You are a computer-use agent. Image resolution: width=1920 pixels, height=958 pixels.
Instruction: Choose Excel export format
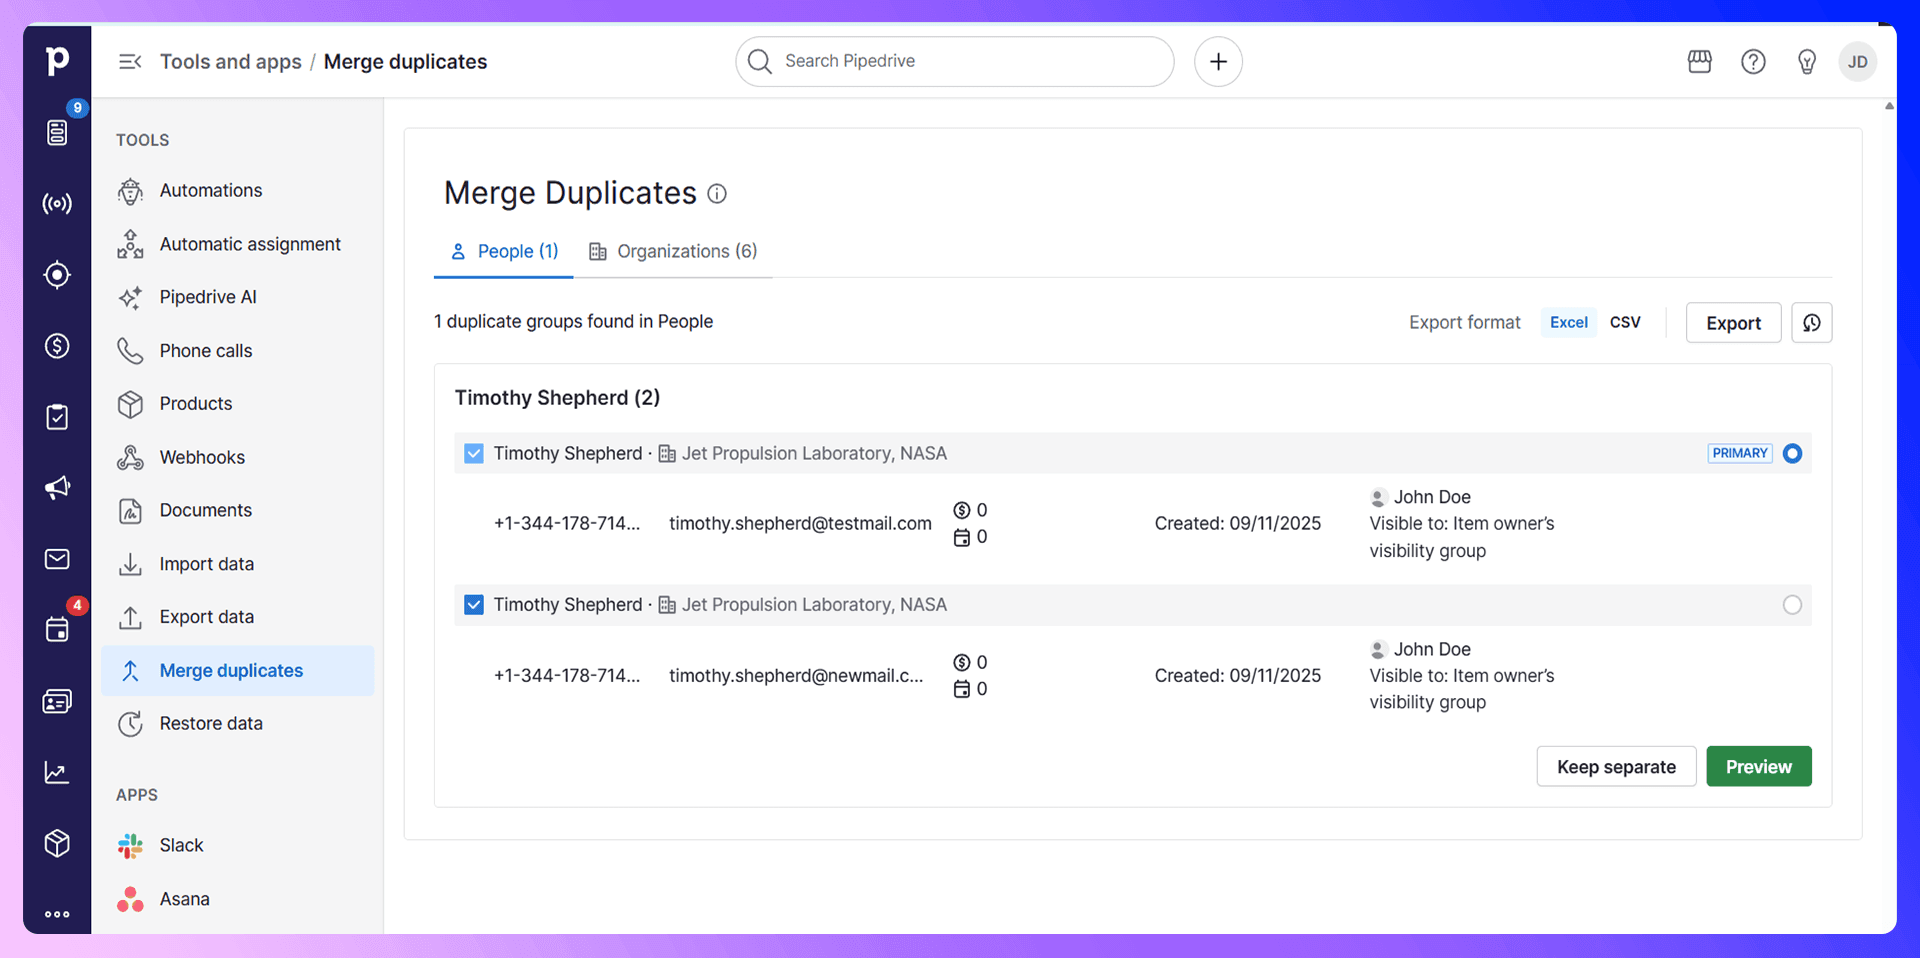[1568, 322]
